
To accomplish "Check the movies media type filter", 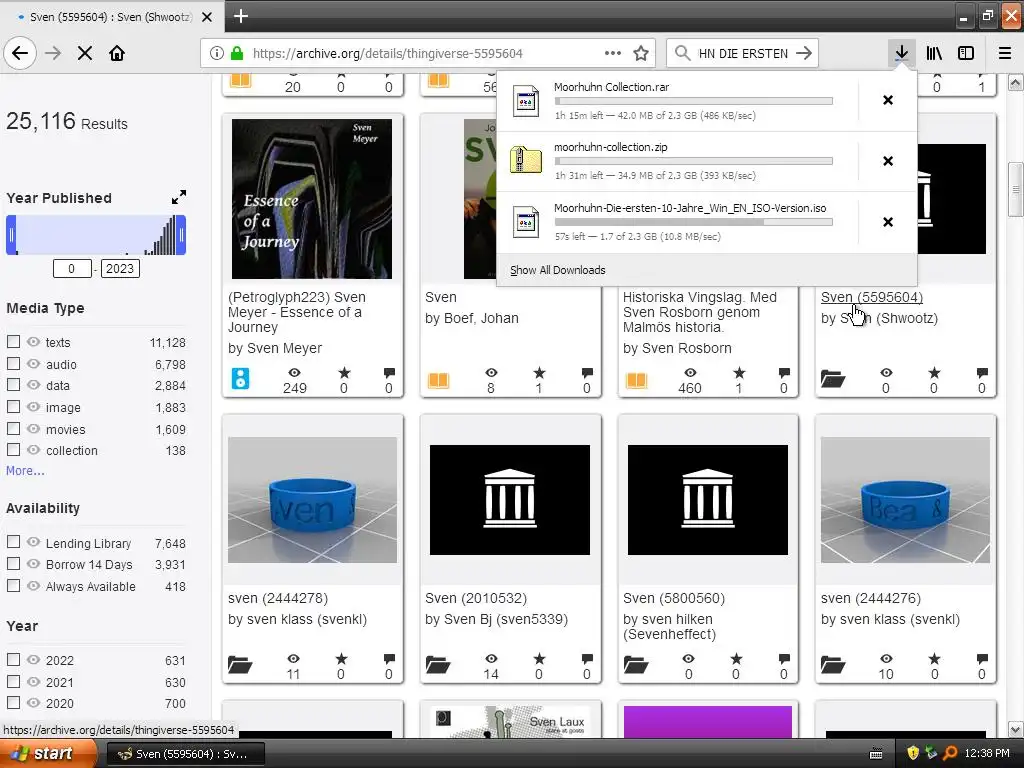I will (x=13, y=429).
